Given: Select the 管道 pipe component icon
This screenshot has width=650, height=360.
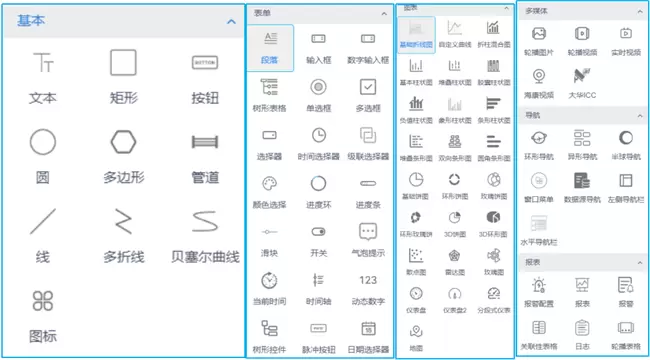Looking at the screenshot, I should coord(205,142).
